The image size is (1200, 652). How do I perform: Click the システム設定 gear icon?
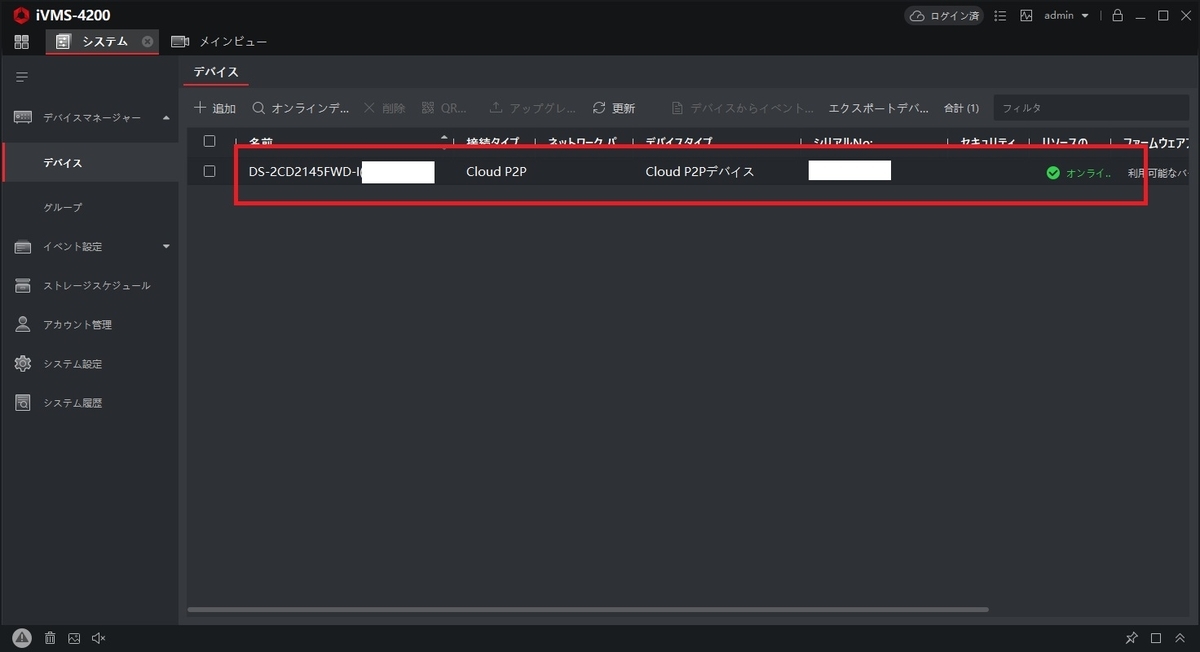(22, 364)
